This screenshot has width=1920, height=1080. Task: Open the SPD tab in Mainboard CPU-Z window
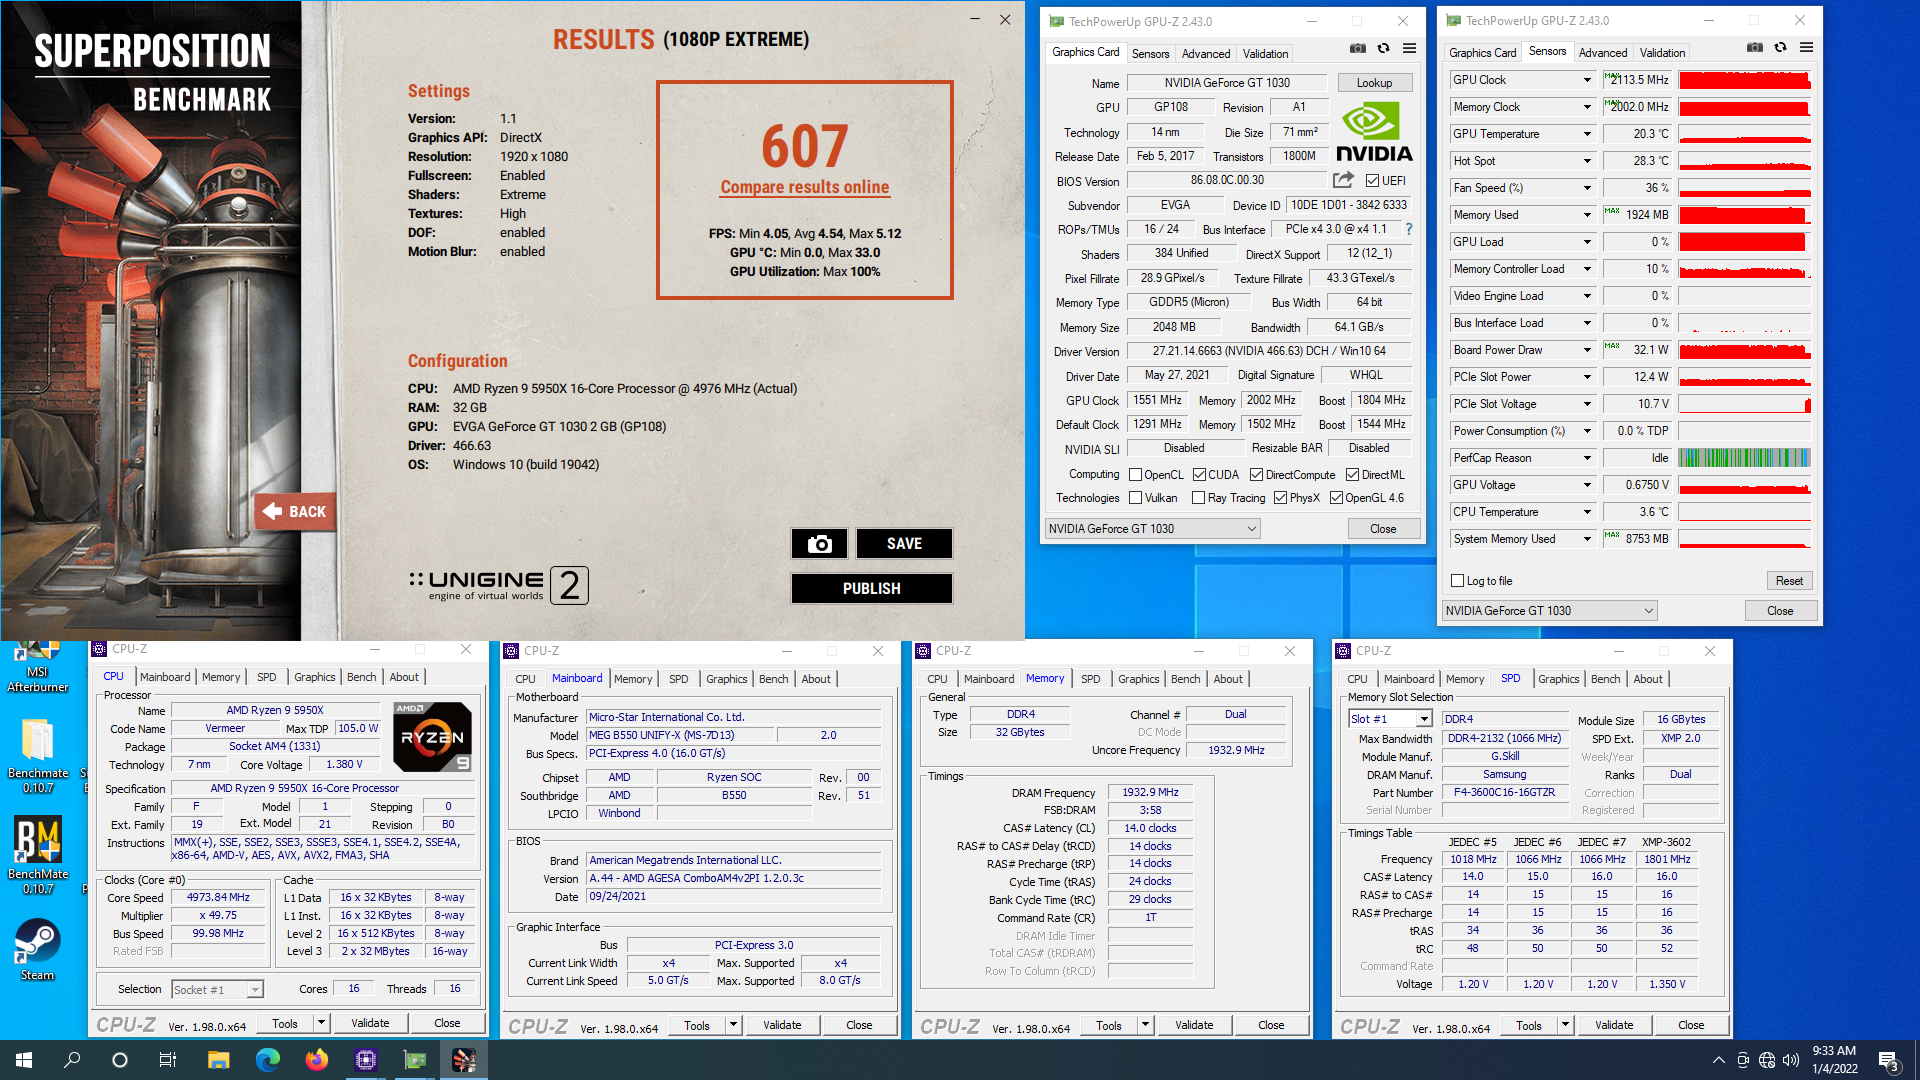click(678, 679)
